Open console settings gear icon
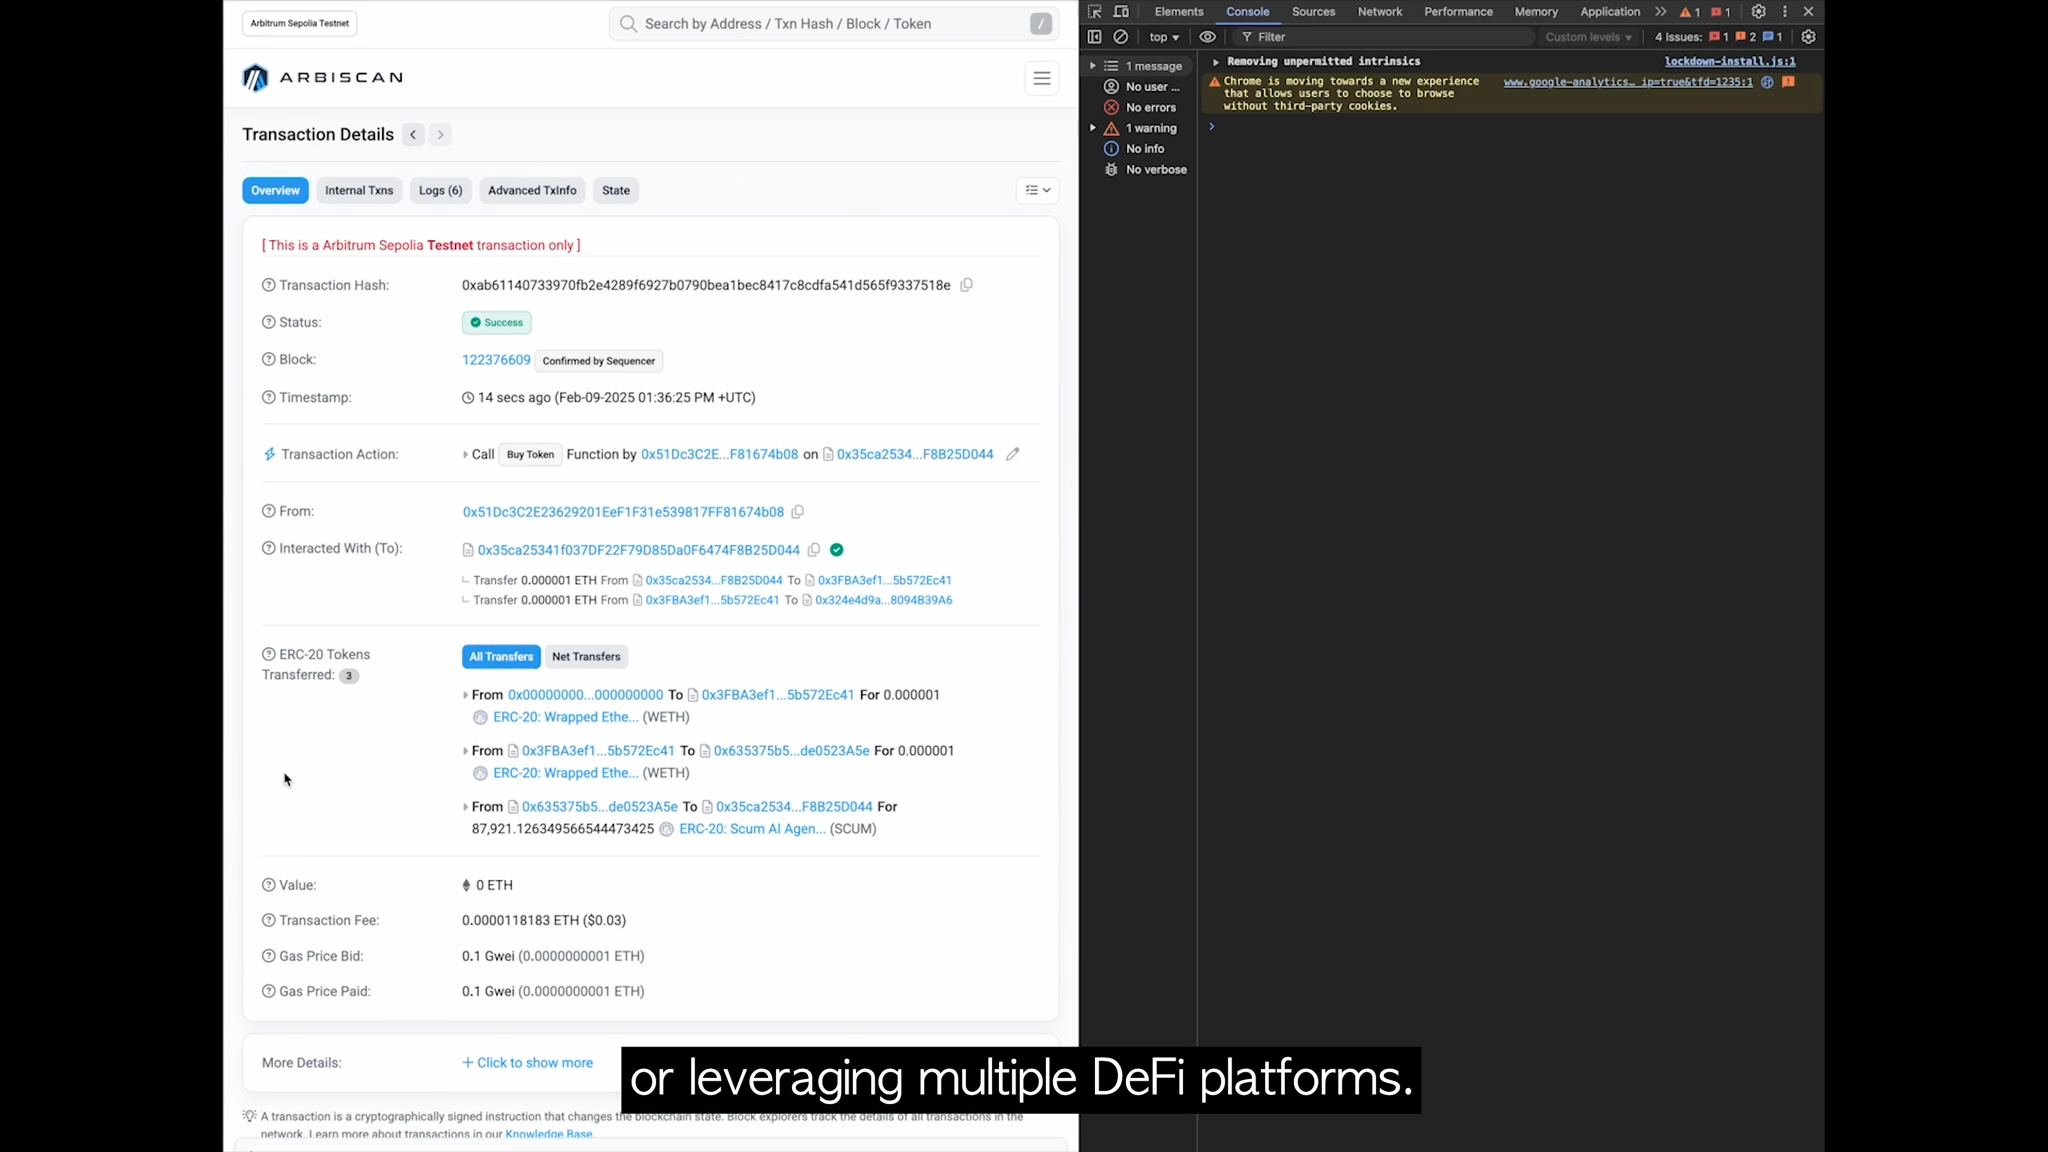This screenshot has height=1152, width=2048. pos(1808,37)
